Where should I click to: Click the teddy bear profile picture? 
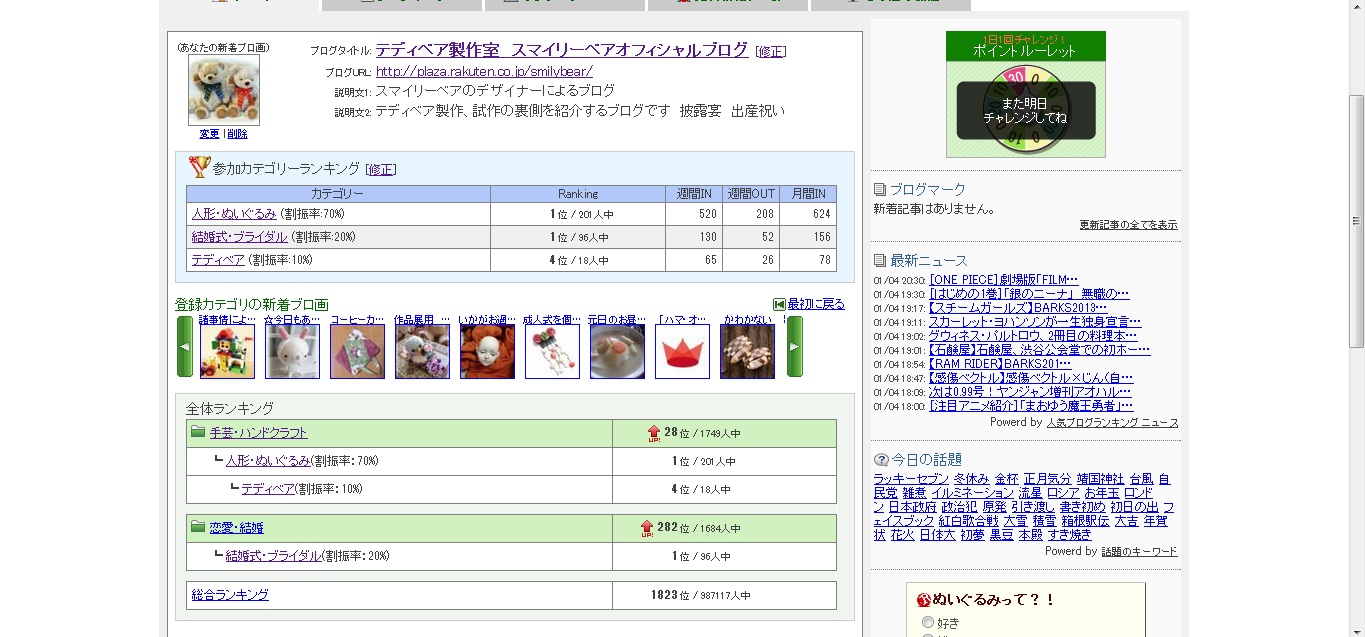[x=224, y=90]
